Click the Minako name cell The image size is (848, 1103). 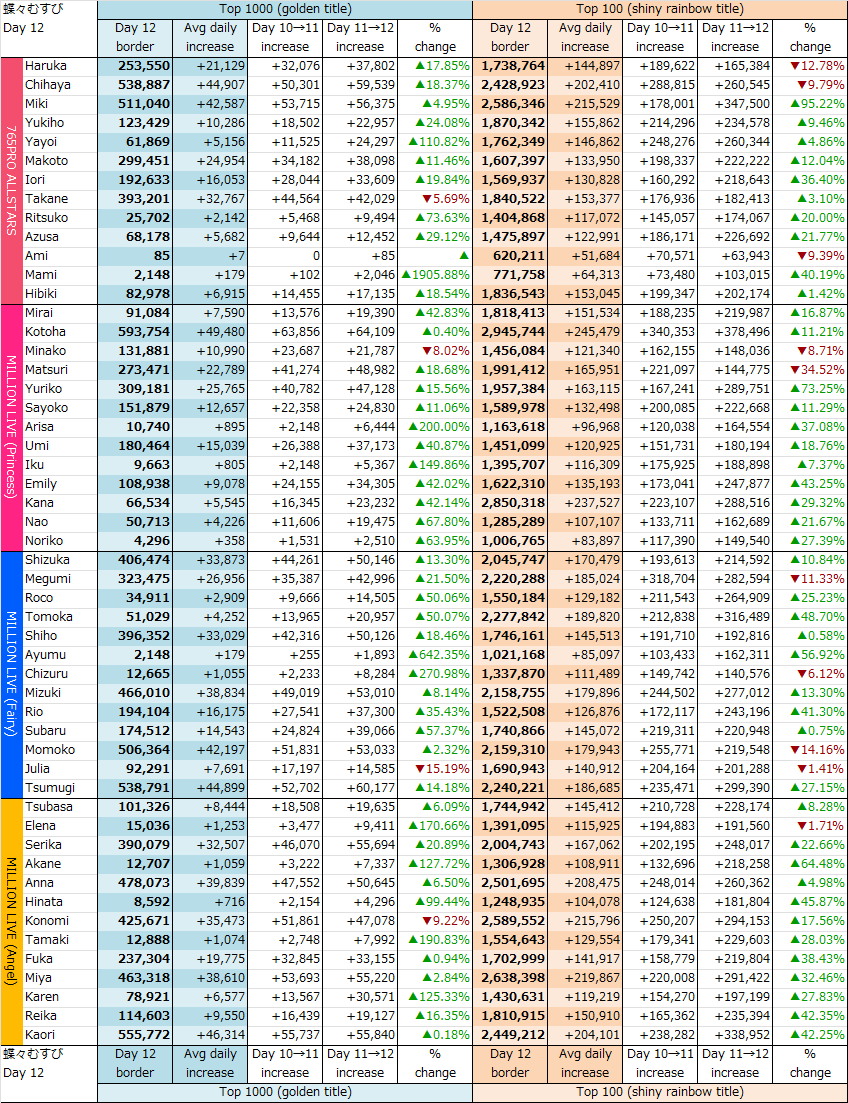pos(61,351)
